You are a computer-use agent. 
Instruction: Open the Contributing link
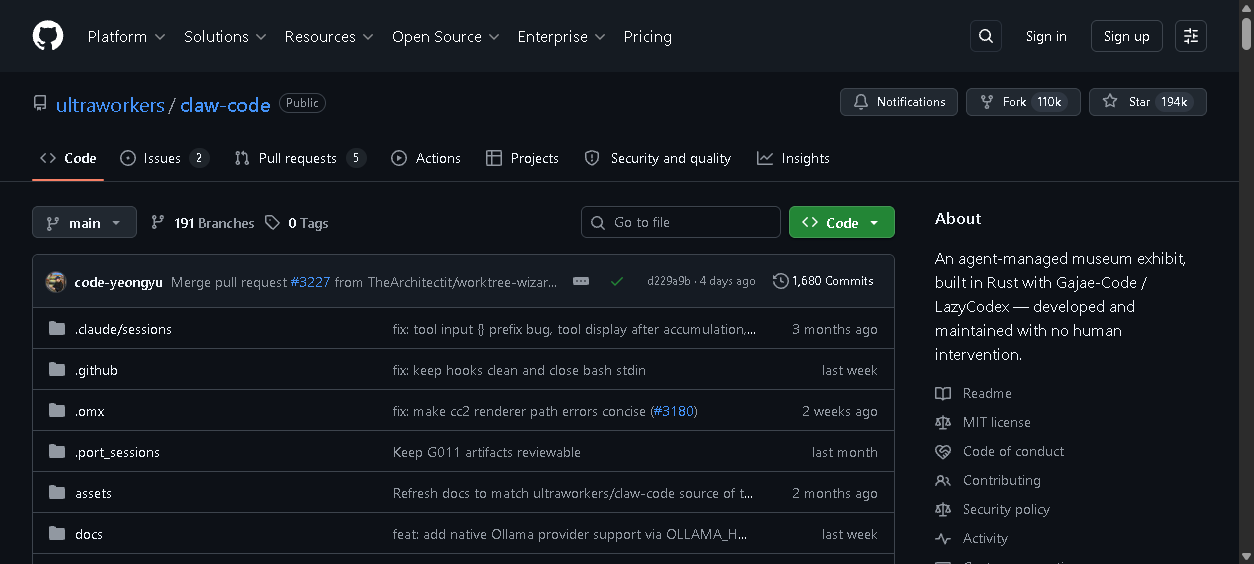(x=1001, y=480)
